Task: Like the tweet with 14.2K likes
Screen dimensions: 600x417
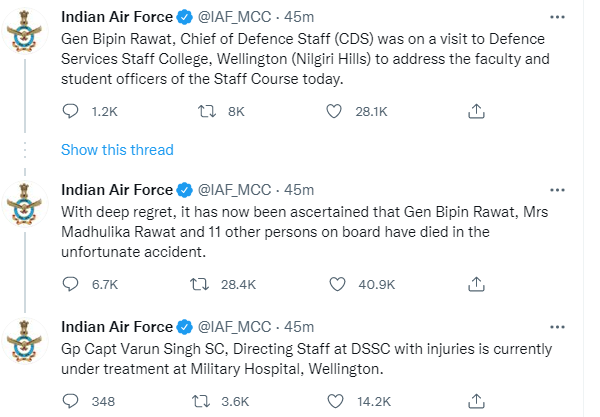Action: 336,401
